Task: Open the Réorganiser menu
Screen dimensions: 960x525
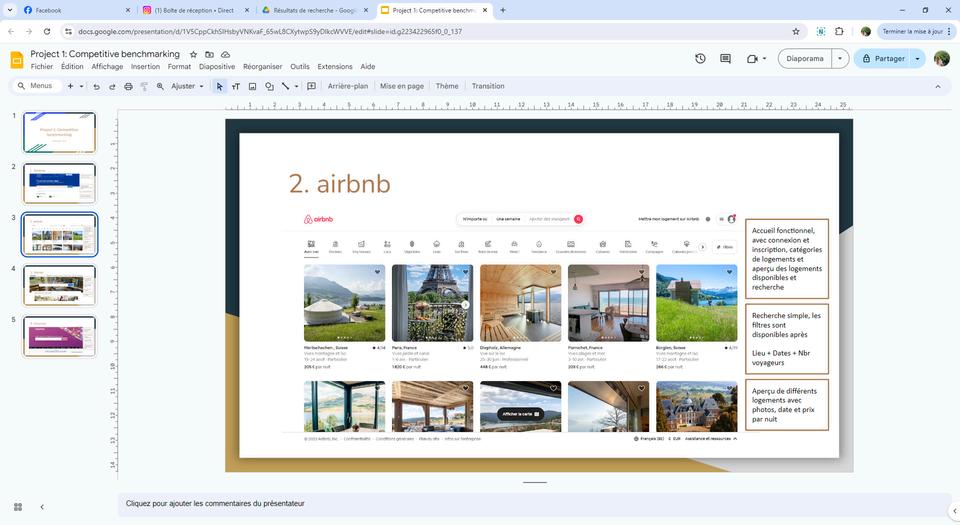Action: click(263, 67)
